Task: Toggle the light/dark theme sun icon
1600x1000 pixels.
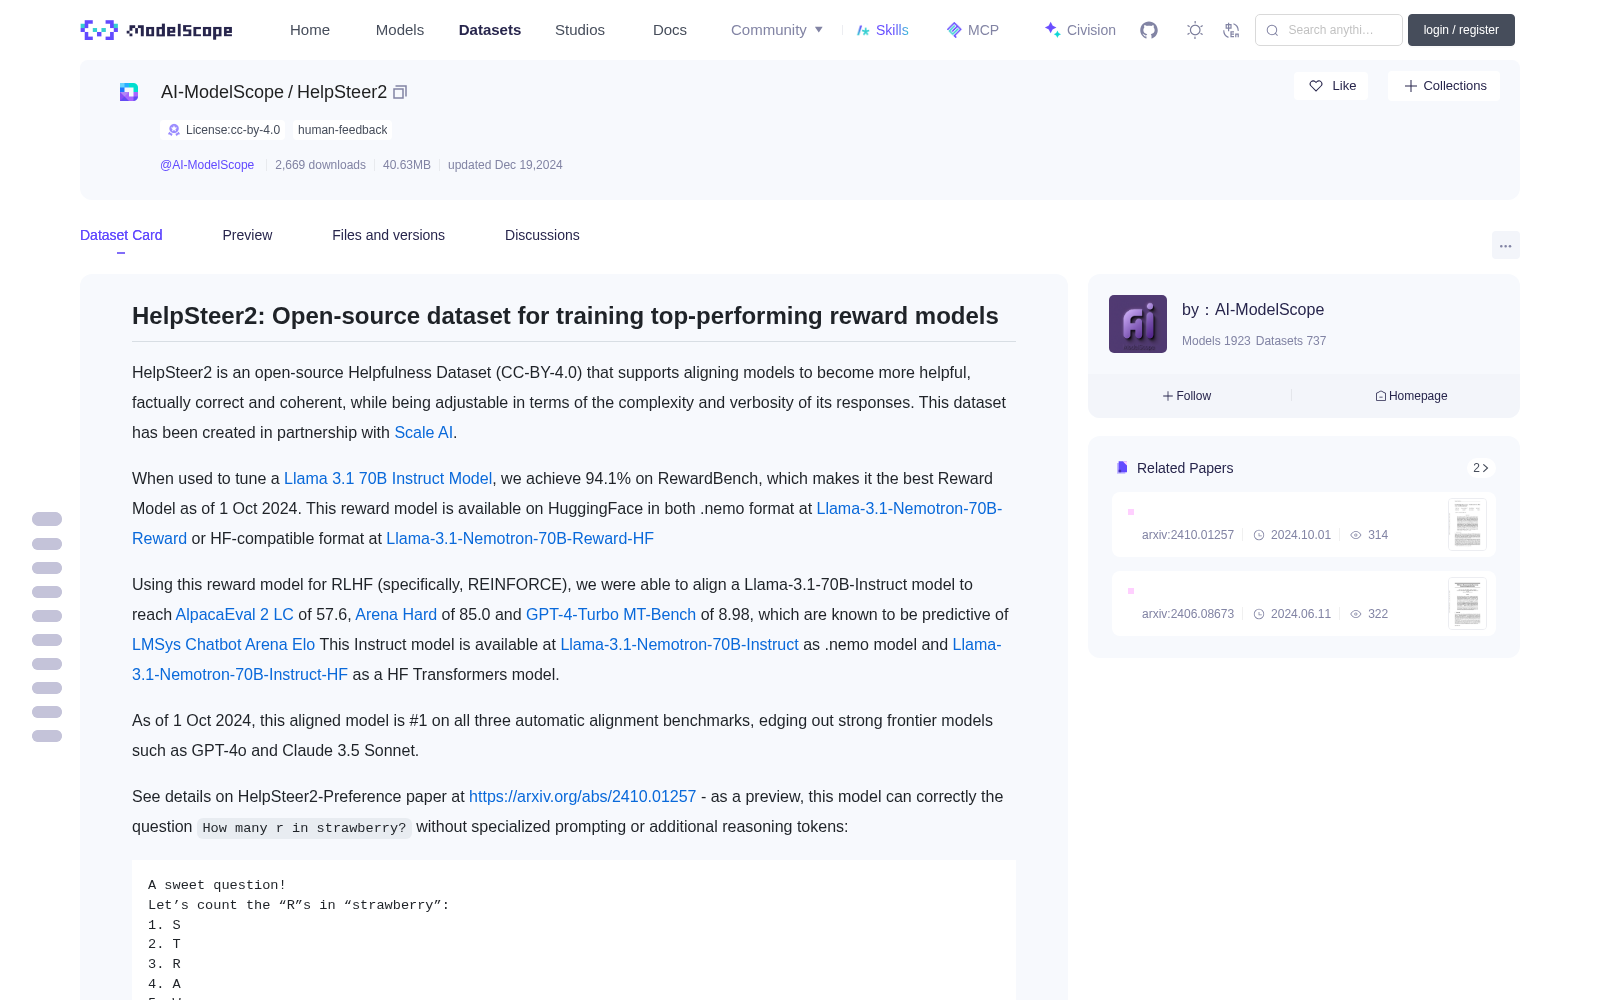Action: (1195, 30)
